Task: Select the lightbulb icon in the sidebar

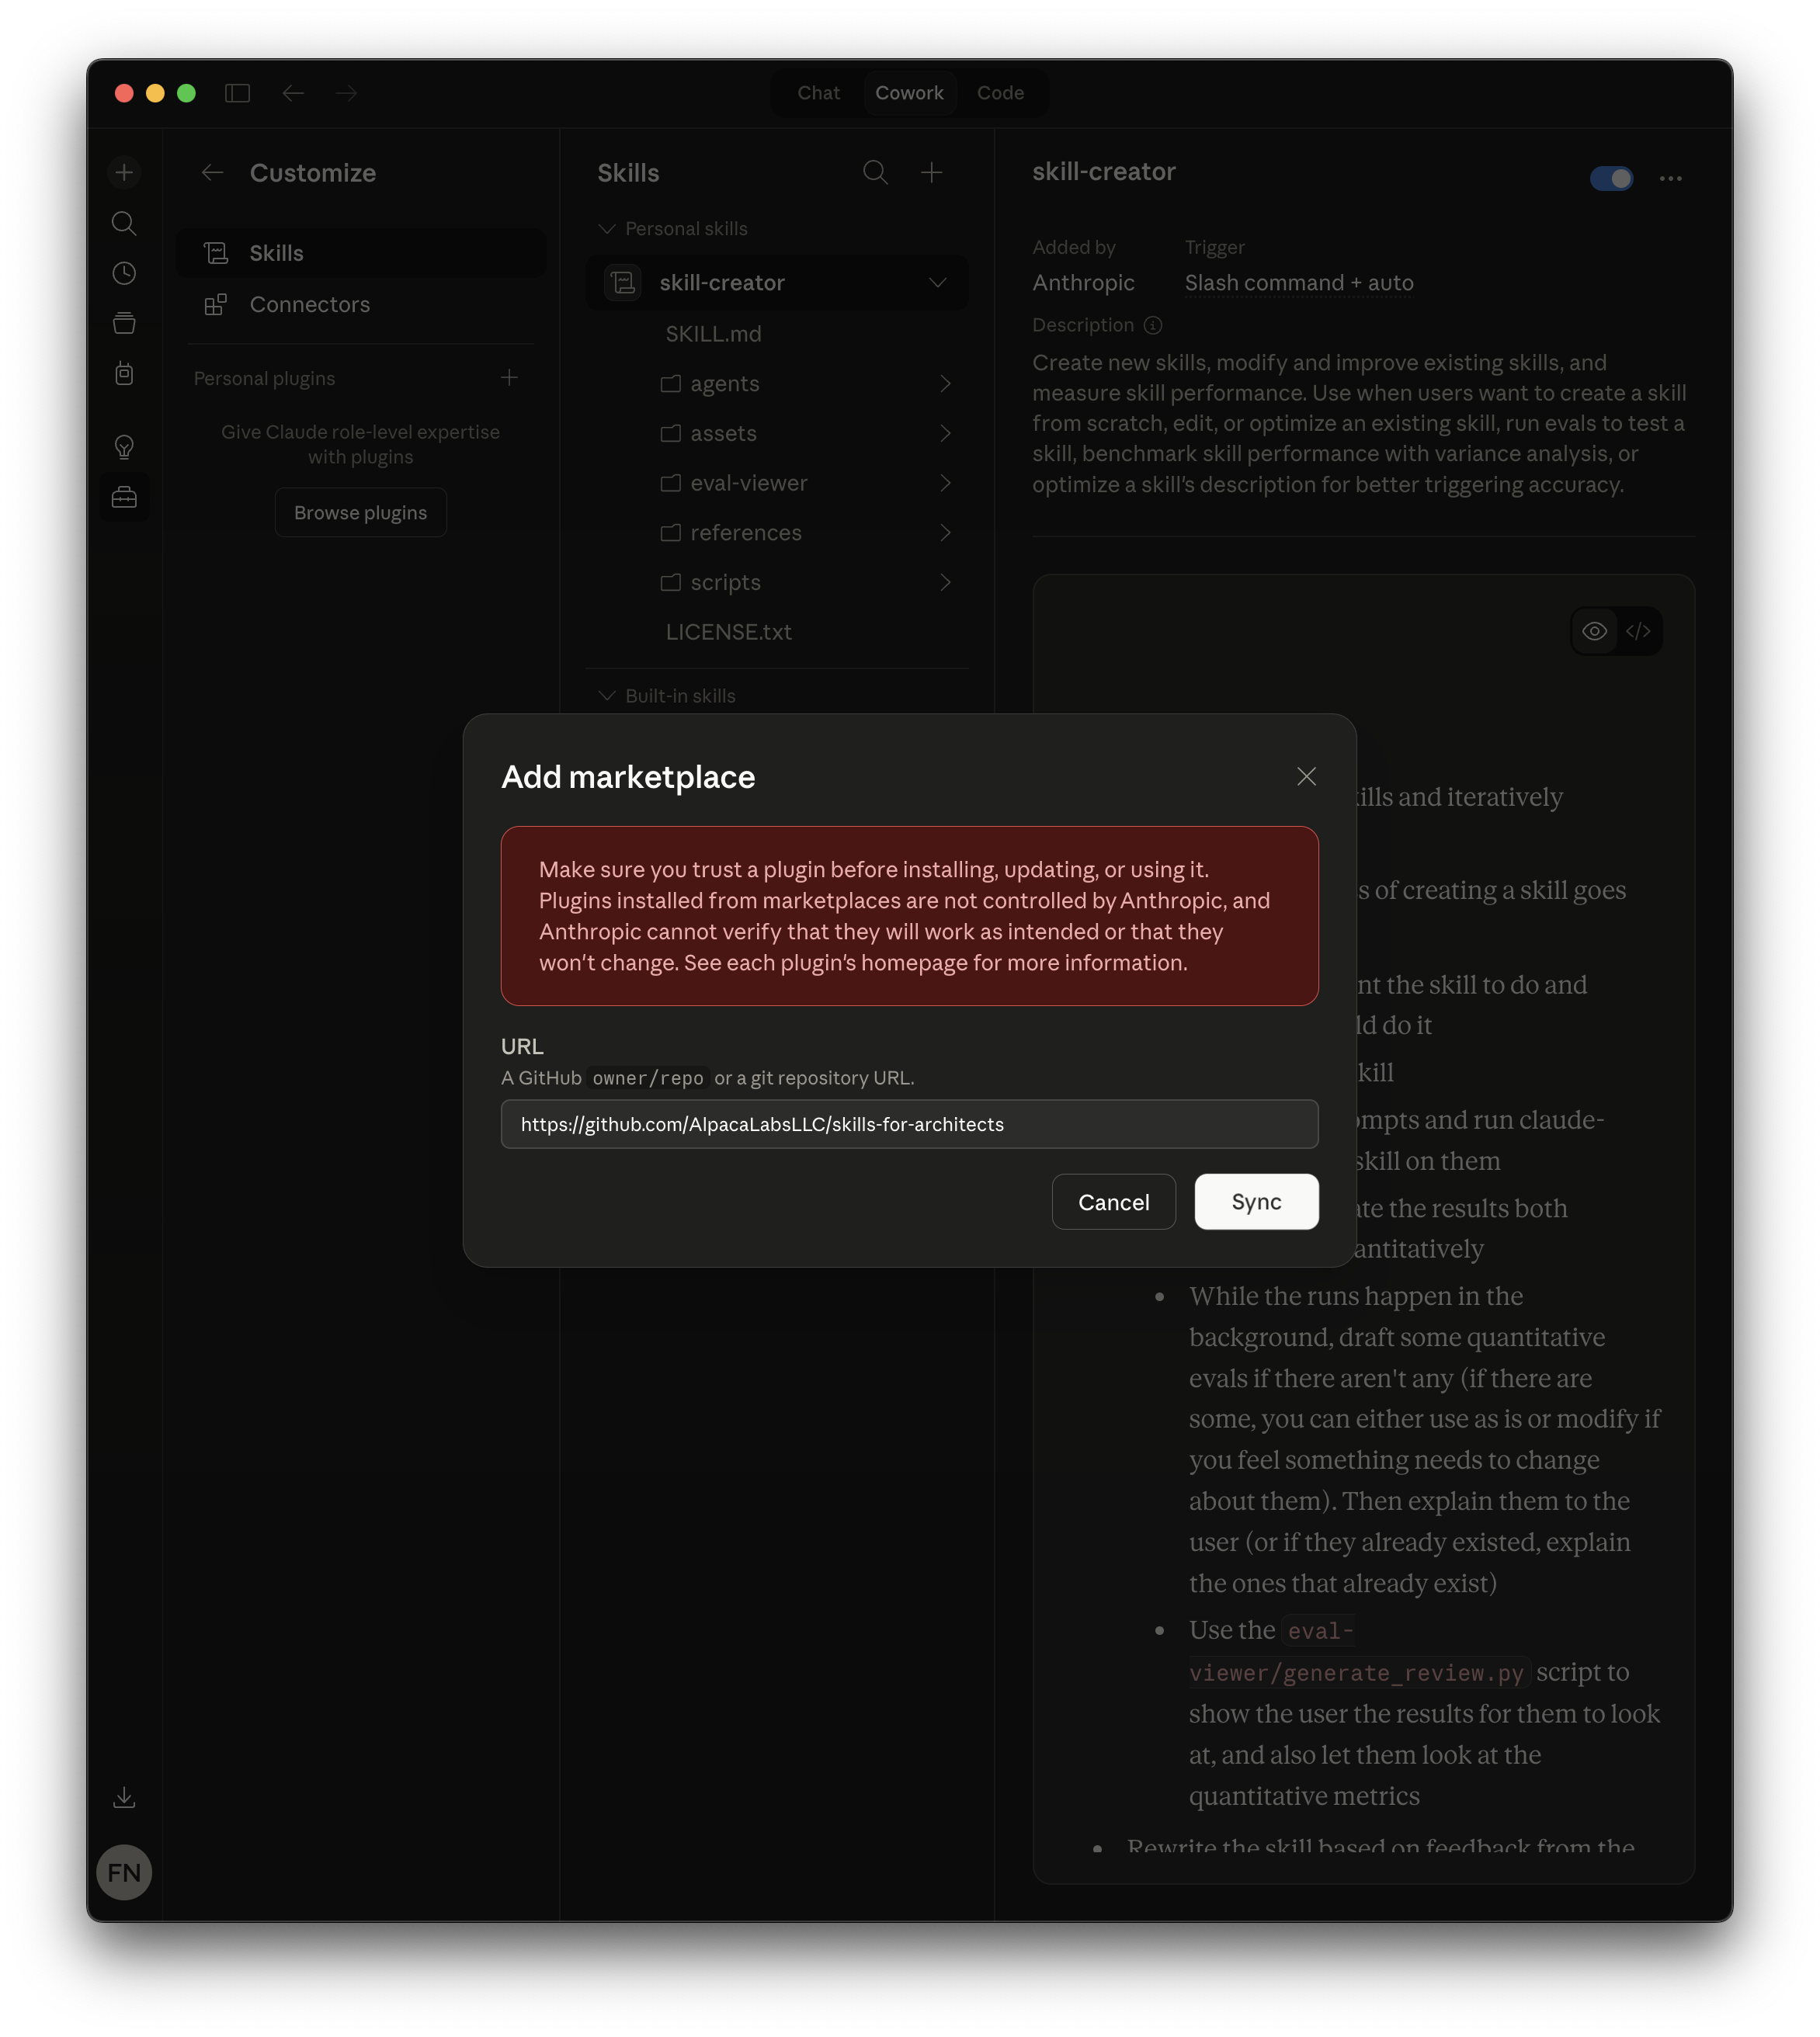Action: 124,447
